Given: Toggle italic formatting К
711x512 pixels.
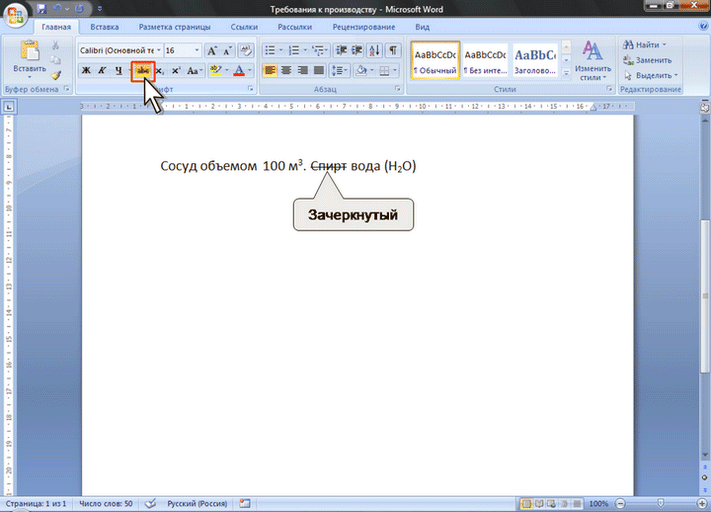Looking at the screenshot, I should 102,70.
